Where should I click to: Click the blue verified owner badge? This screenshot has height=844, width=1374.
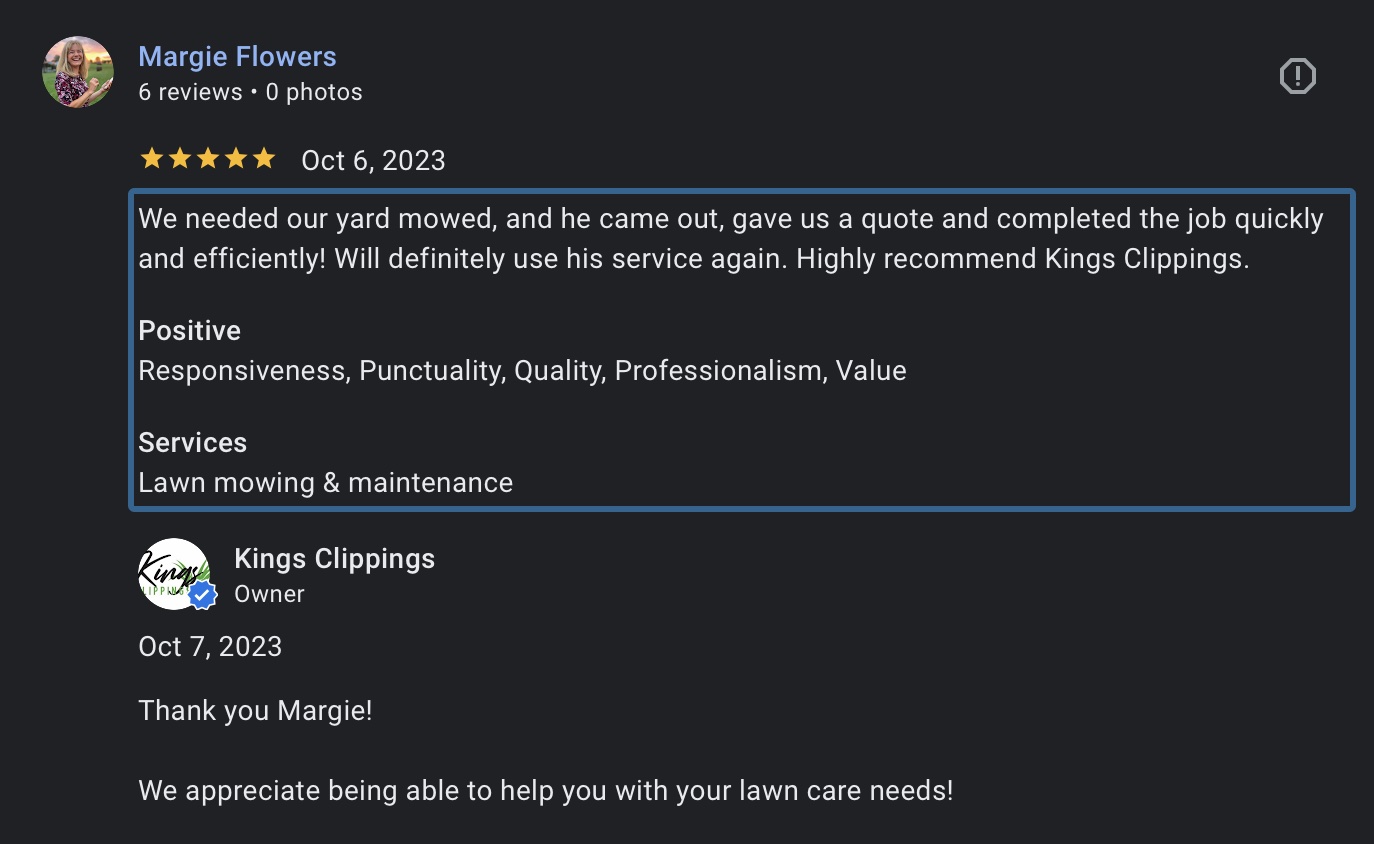pos(203,597)
